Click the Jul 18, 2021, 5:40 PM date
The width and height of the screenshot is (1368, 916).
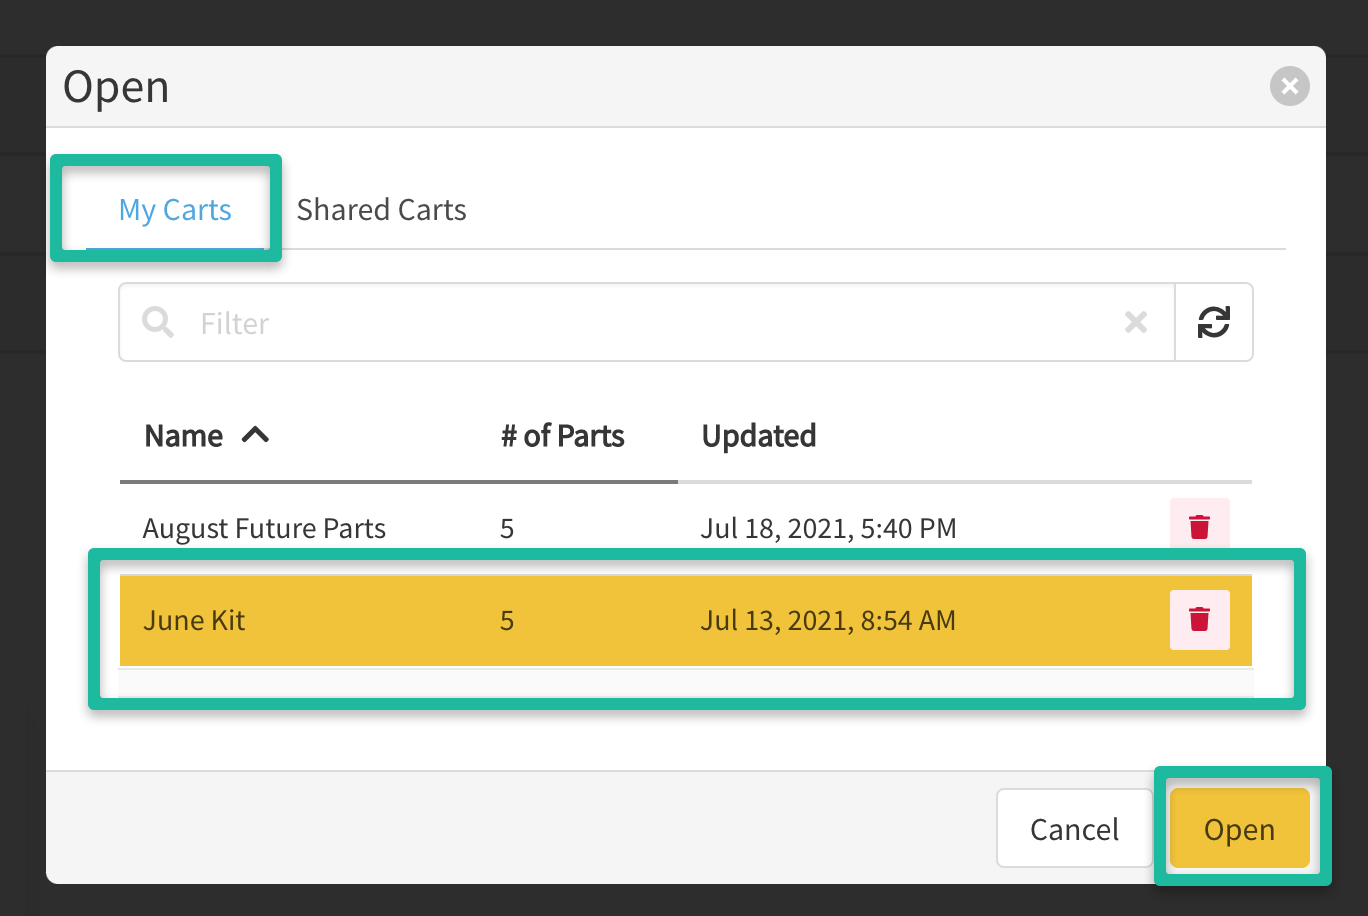[827, 528]
